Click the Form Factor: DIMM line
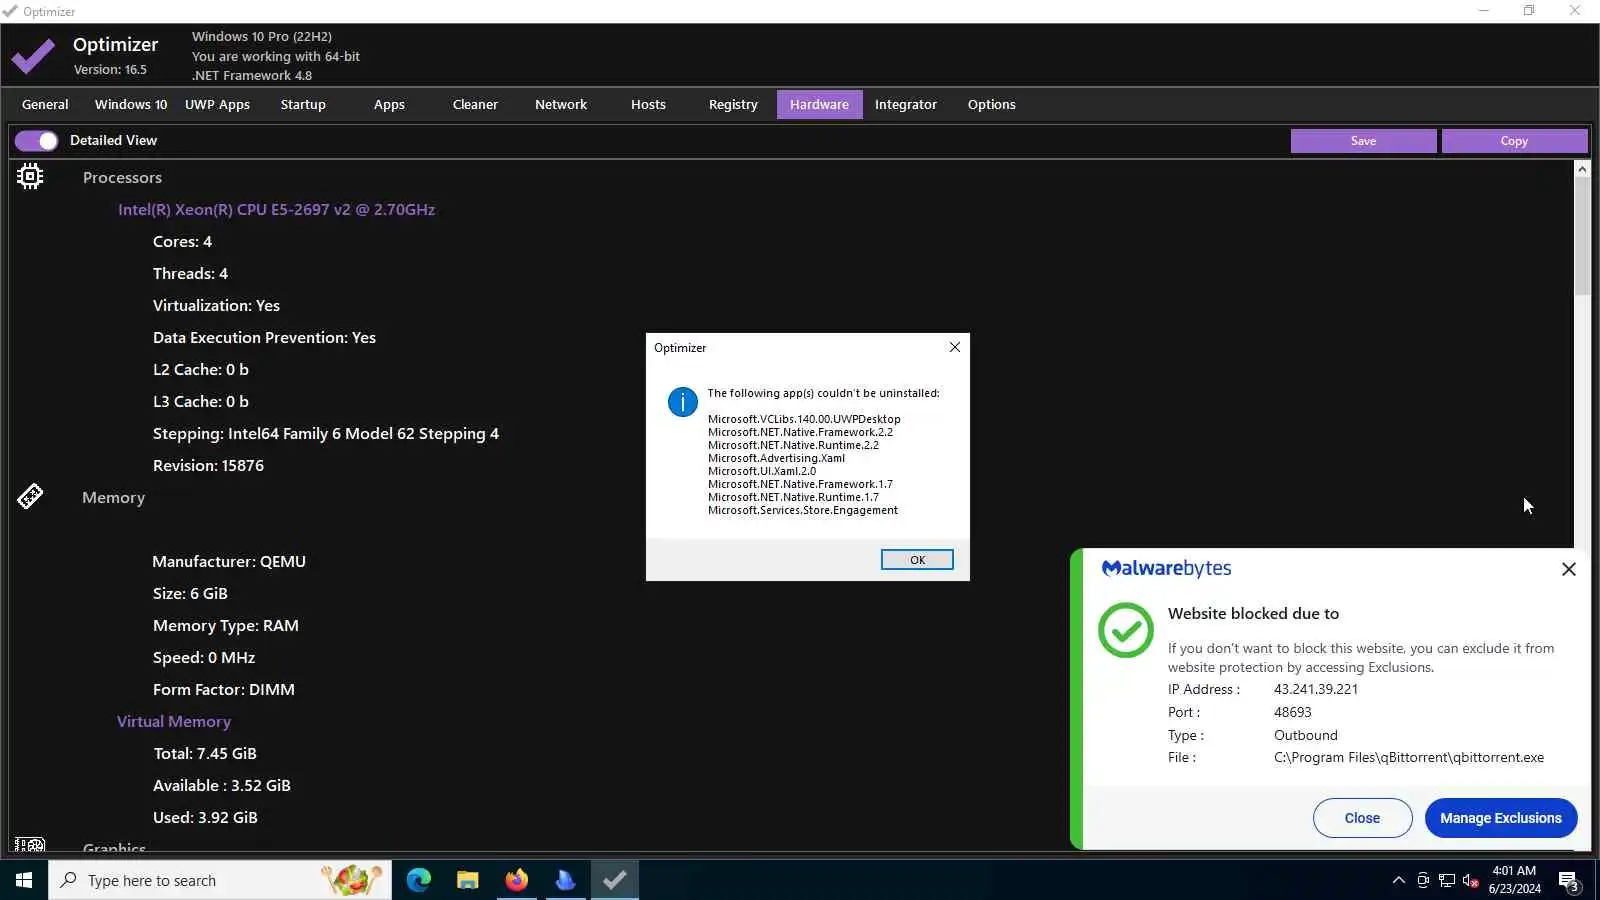This screenshot has height=900, width=1600. click(x=224, y=689)
